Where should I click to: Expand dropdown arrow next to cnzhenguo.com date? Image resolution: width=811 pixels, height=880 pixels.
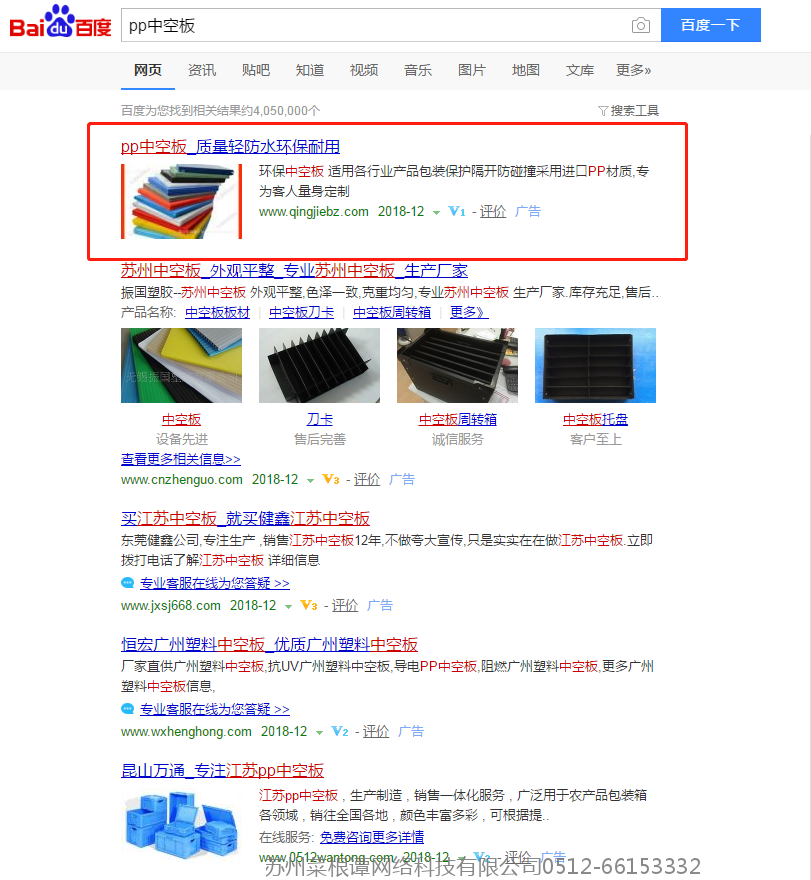click(310, 480)
